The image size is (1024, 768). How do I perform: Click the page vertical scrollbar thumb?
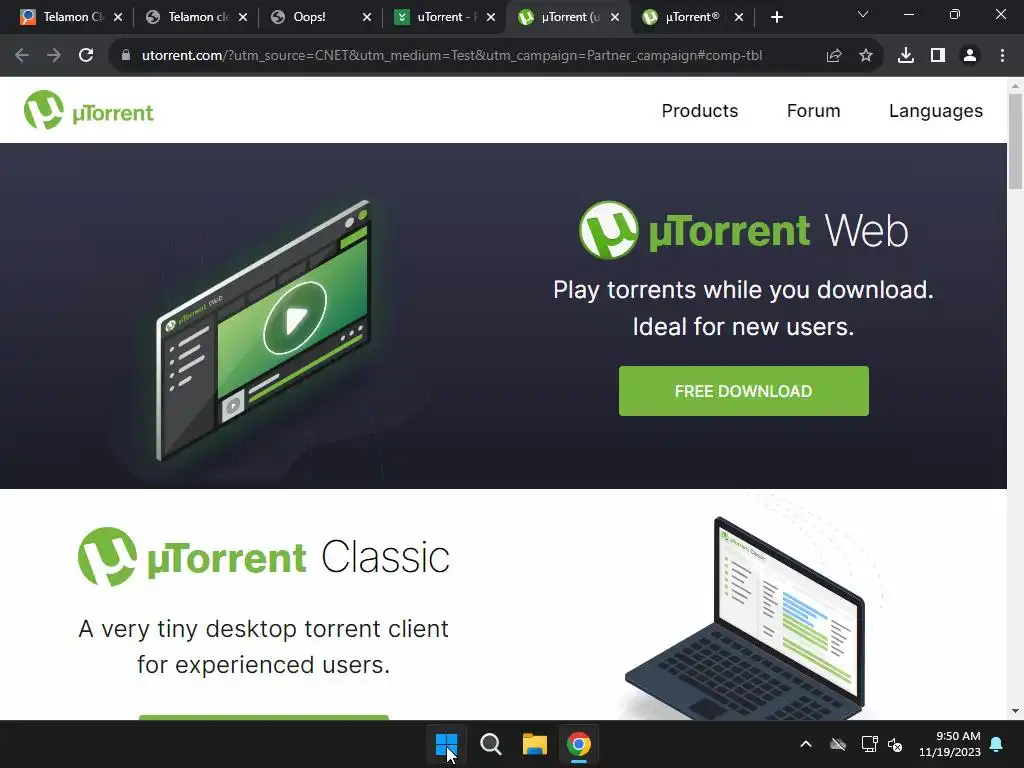(x=1015, y=140)
